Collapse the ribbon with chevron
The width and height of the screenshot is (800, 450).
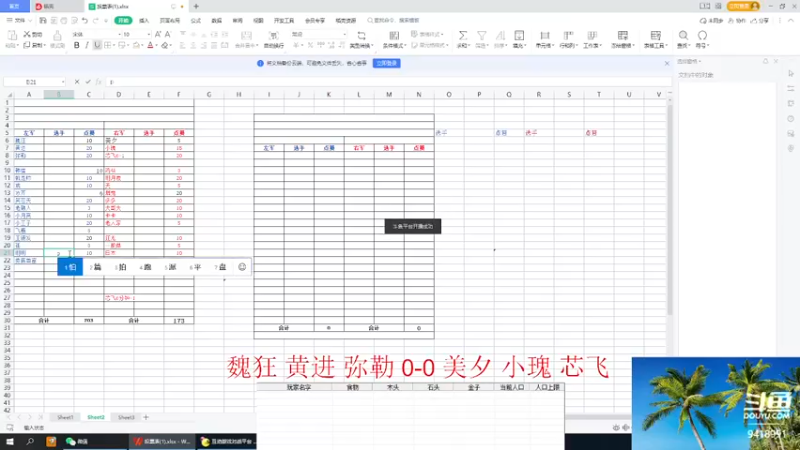(x=791, y=20)
